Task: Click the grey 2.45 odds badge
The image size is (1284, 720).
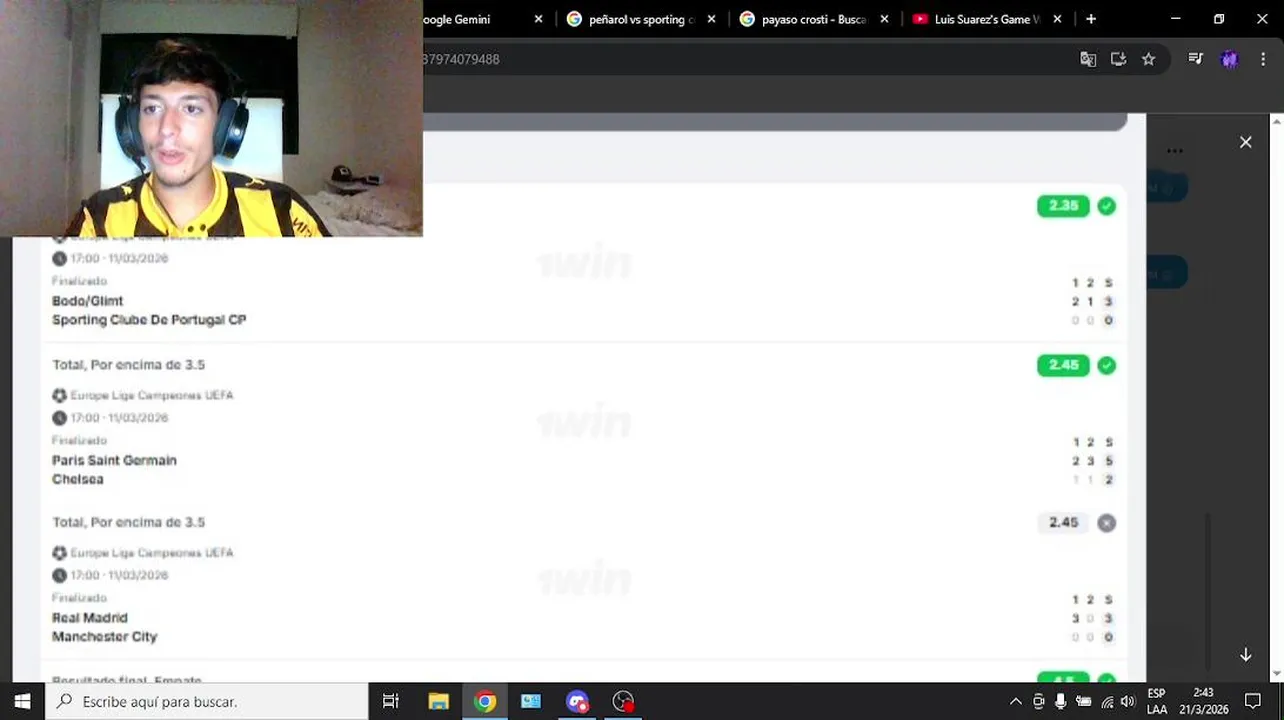Action: coord(1063,523)
